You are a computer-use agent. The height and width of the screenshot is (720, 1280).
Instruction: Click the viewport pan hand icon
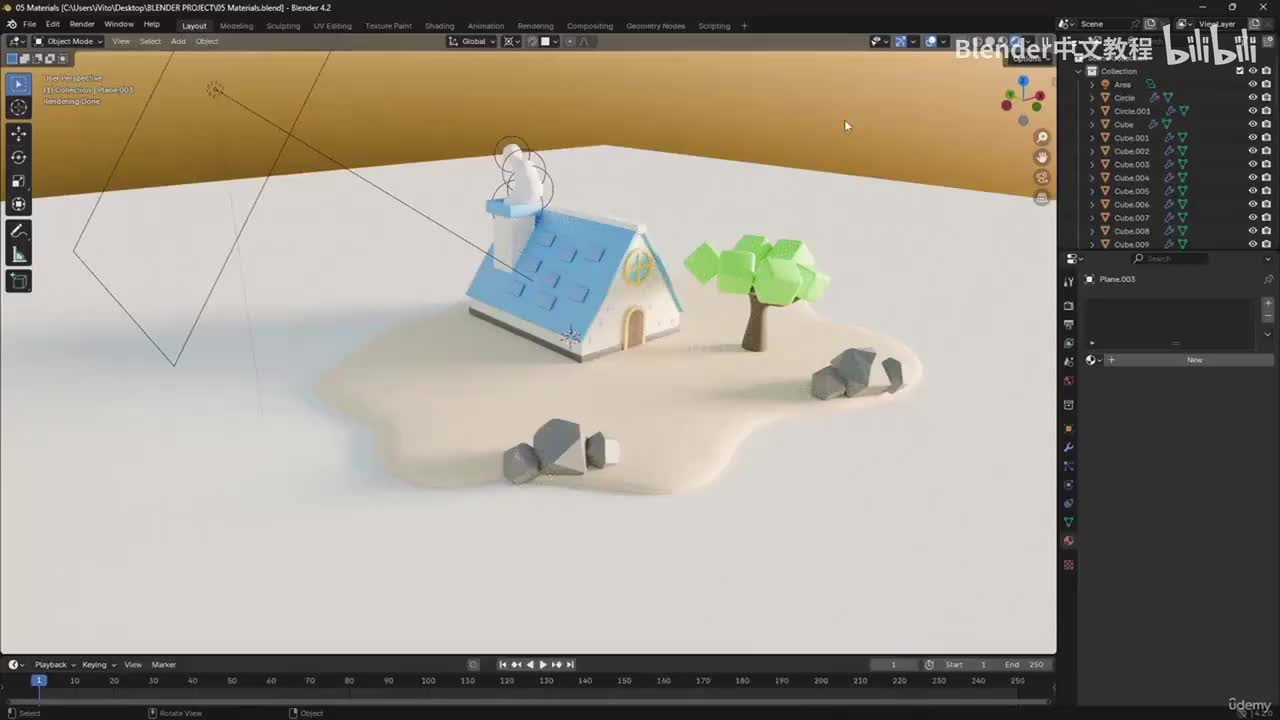coord(1042,157)
